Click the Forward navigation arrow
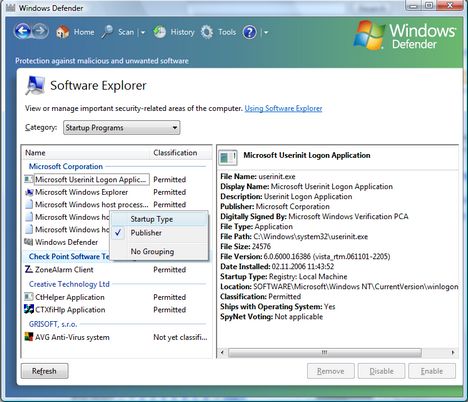The height and width of the screenshot is (402, 468). point(40,32)
